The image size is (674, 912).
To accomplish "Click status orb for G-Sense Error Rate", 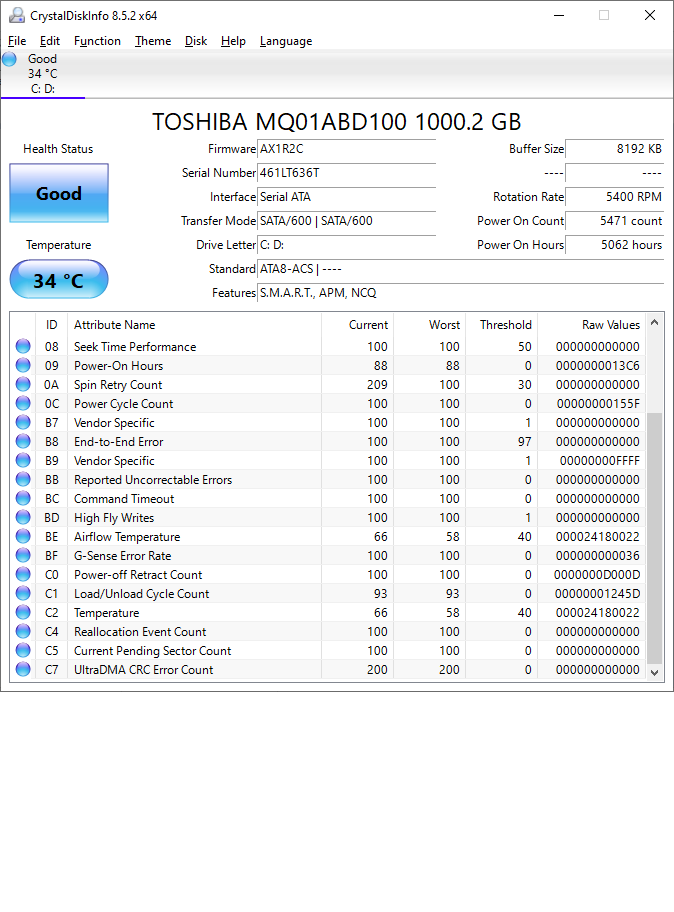I will 23,555.
